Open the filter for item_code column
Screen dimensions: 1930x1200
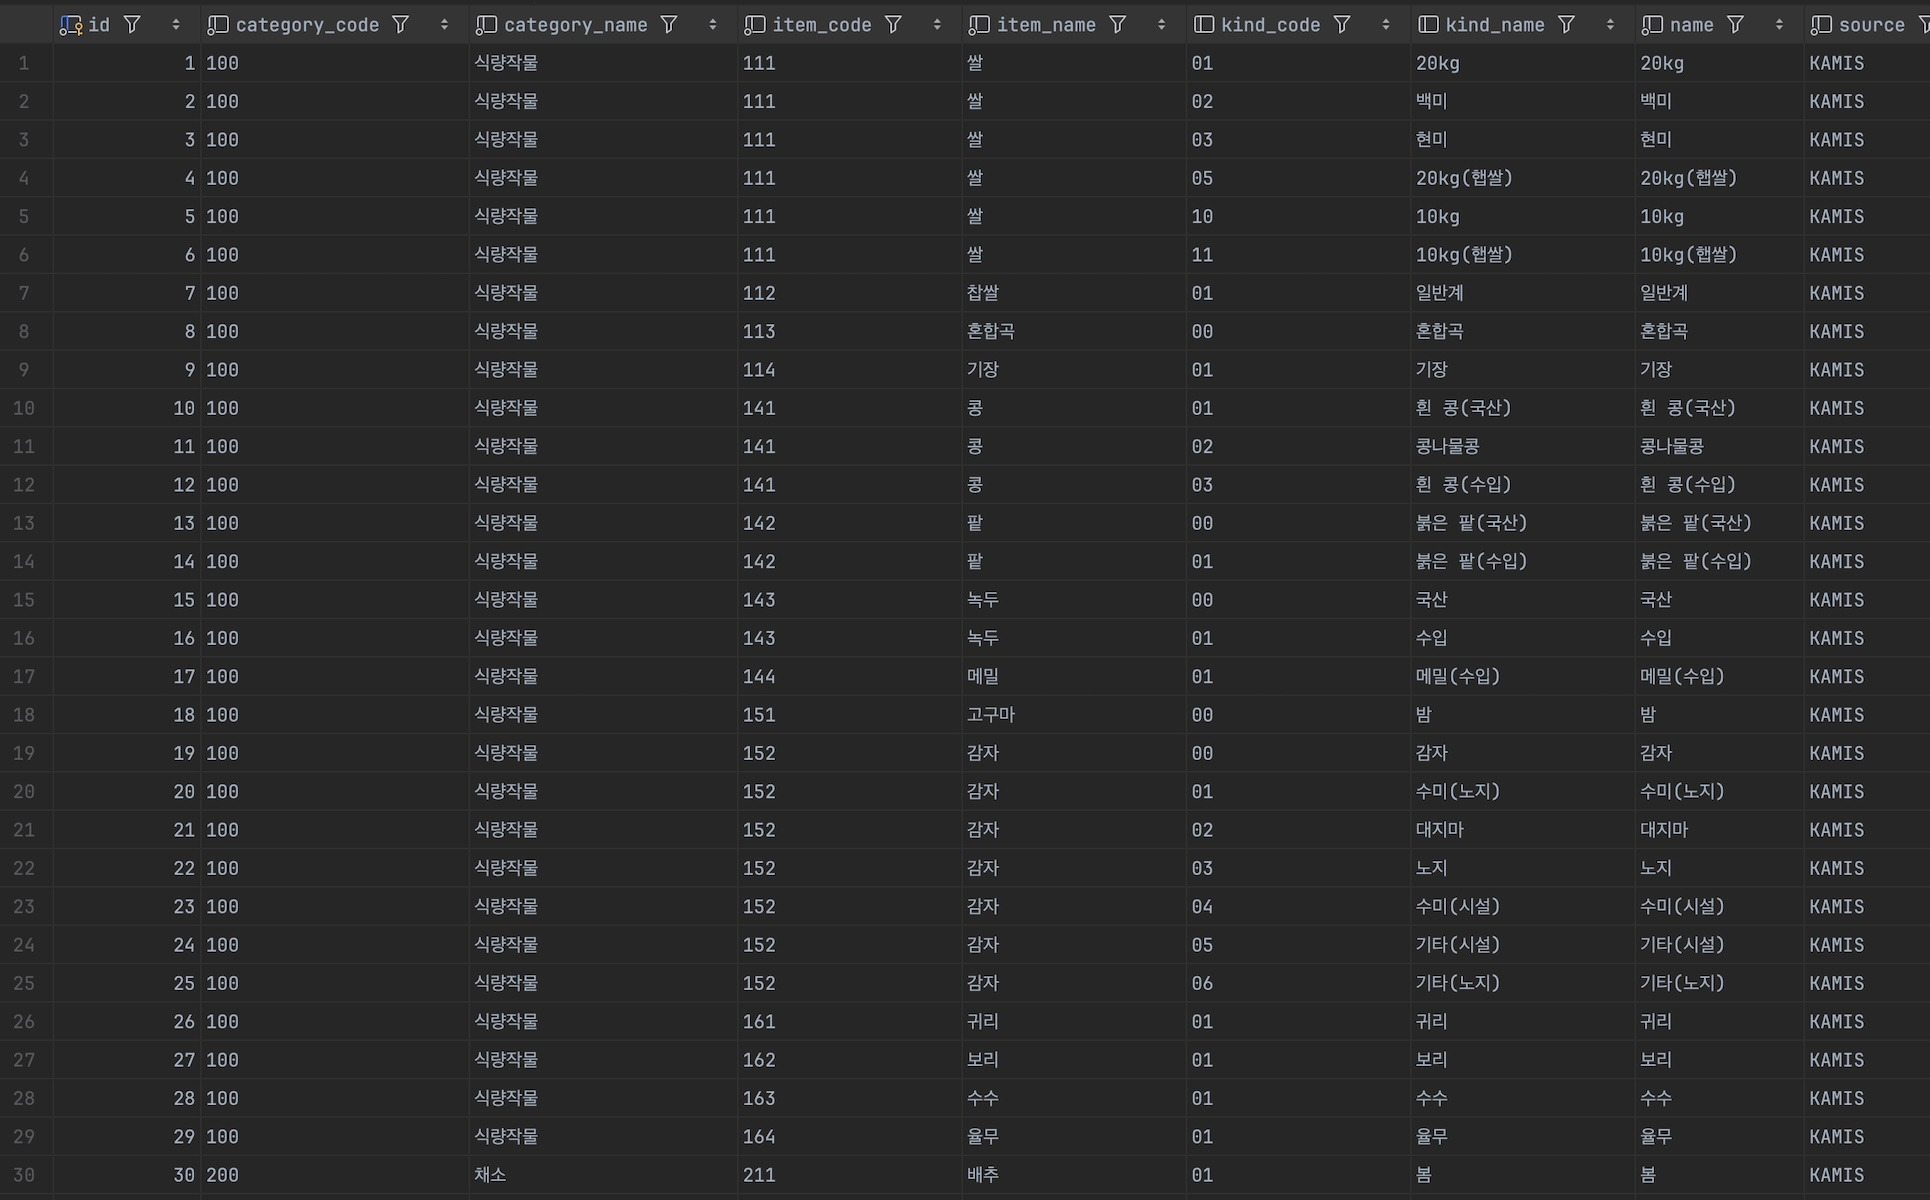893,25
